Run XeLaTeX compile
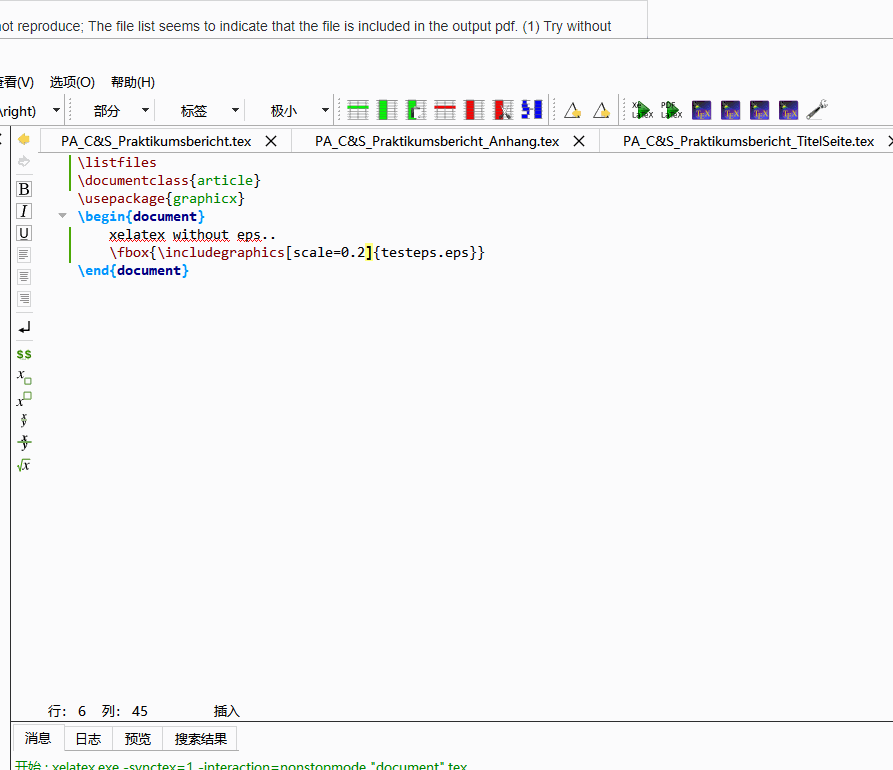The image size is (893, 770). [x=641, y=110]
